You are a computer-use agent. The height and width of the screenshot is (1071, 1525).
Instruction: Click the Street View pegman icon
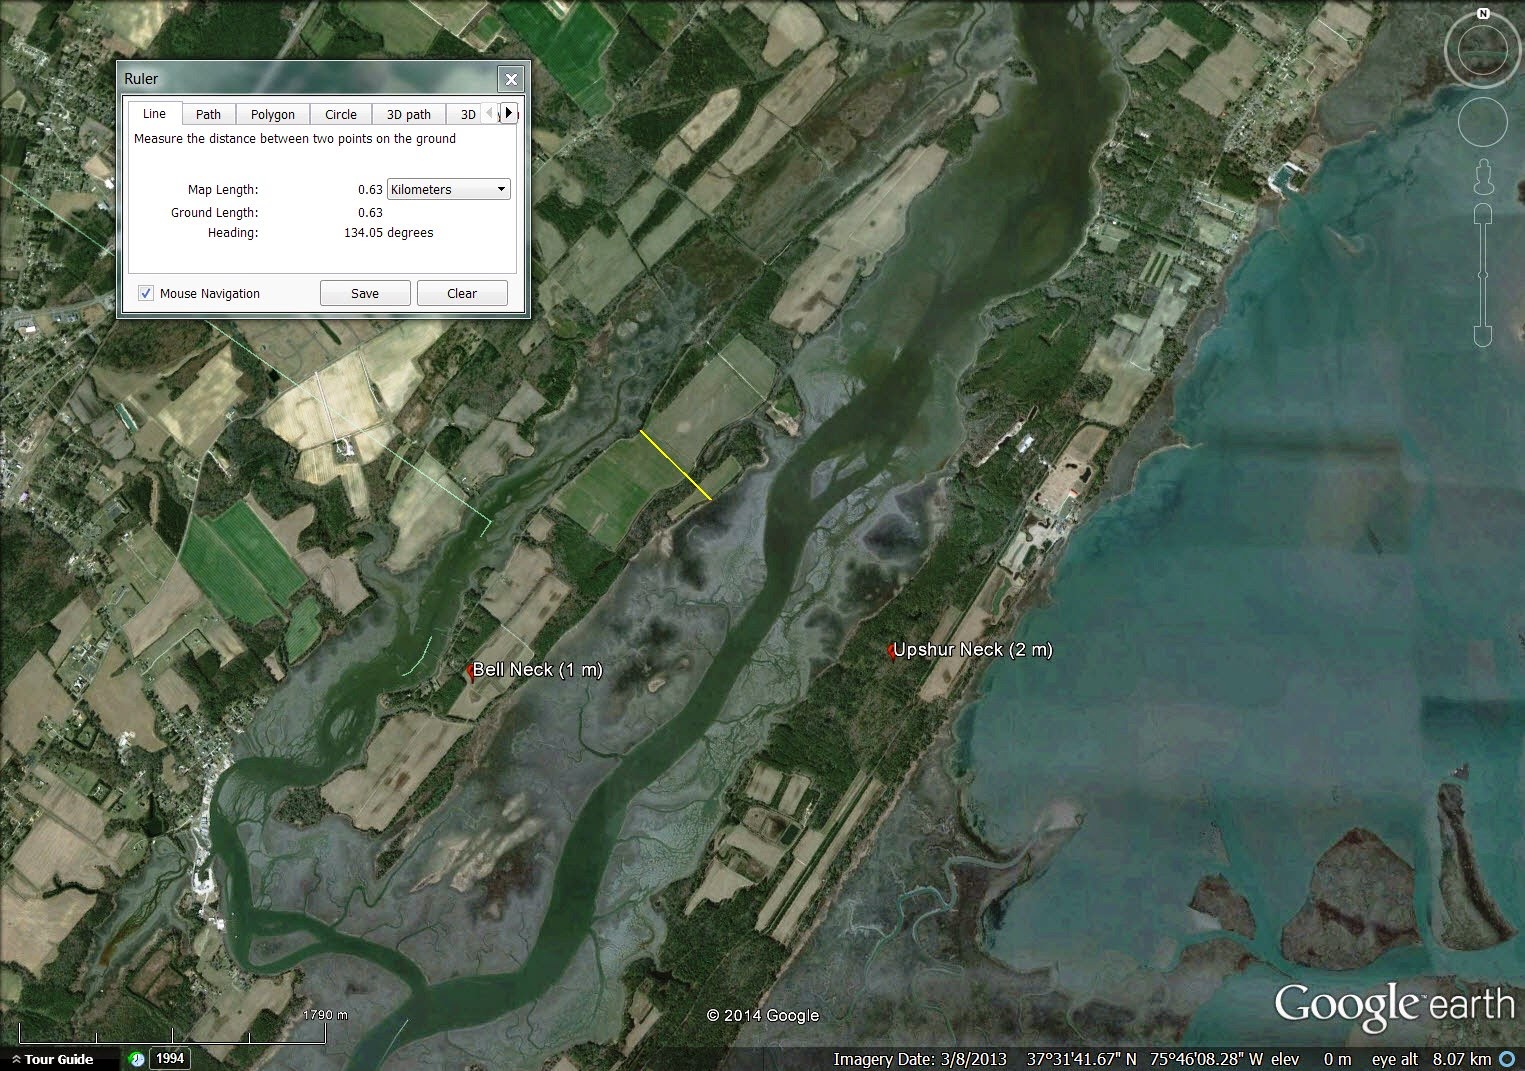[x=1483, y=177]
